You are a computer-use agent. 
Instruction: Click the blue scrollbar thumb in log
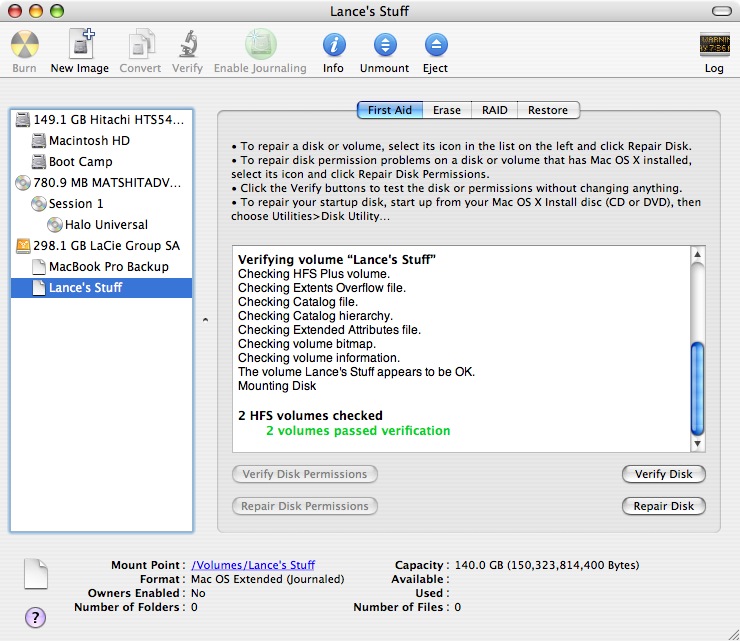point(697,389)
